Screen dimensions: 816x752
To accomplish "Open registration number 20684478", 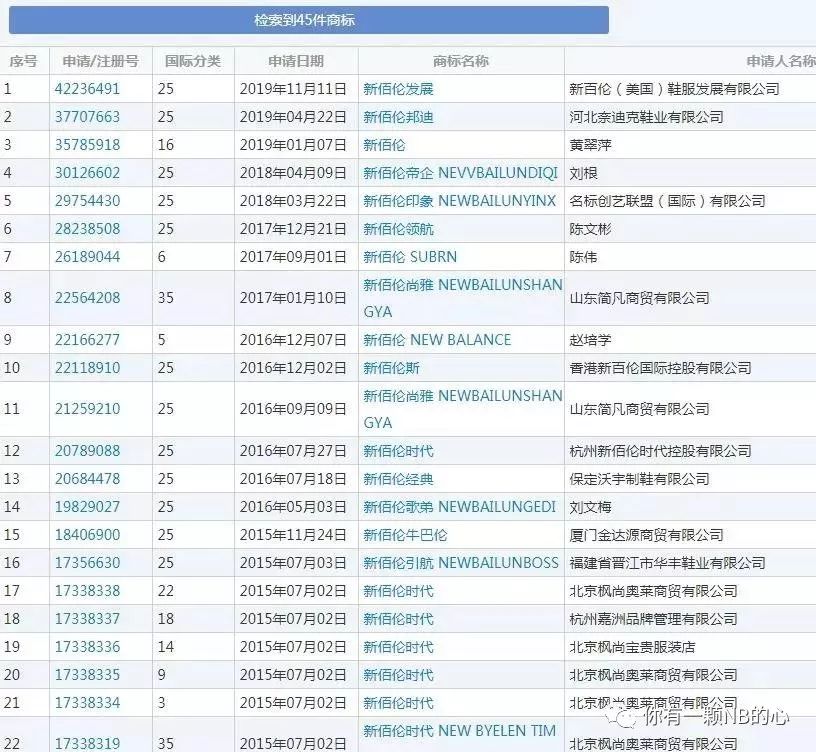I will pos(87,479).
